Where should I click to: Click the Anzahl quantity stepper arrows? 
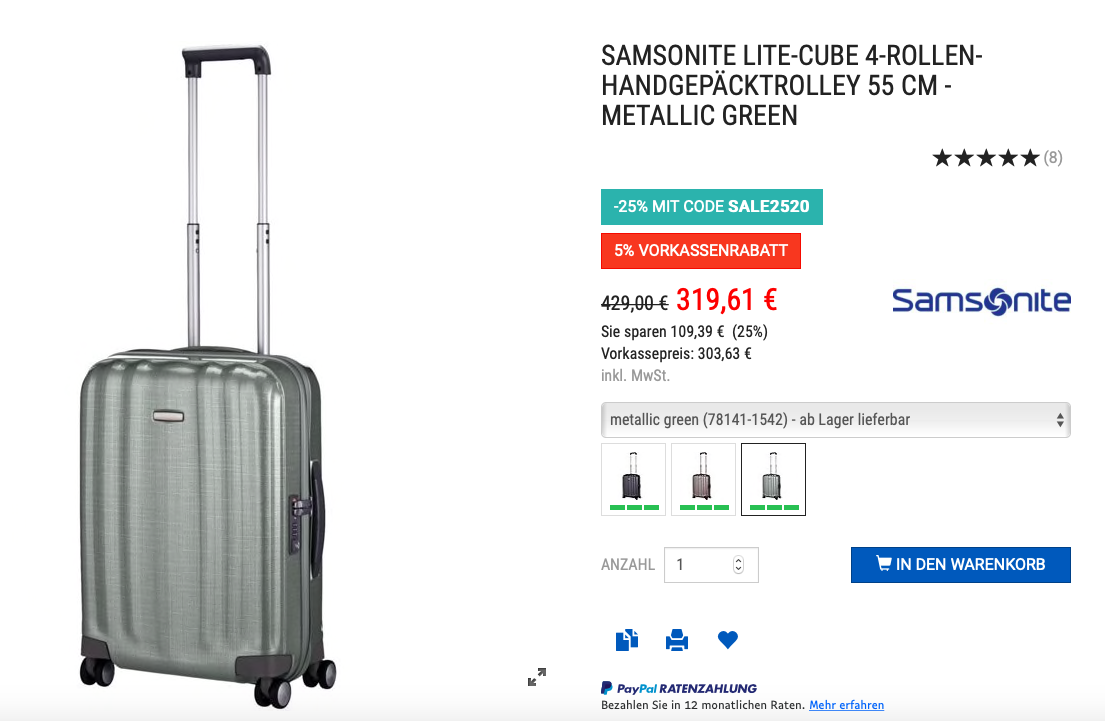click(739, 565)
